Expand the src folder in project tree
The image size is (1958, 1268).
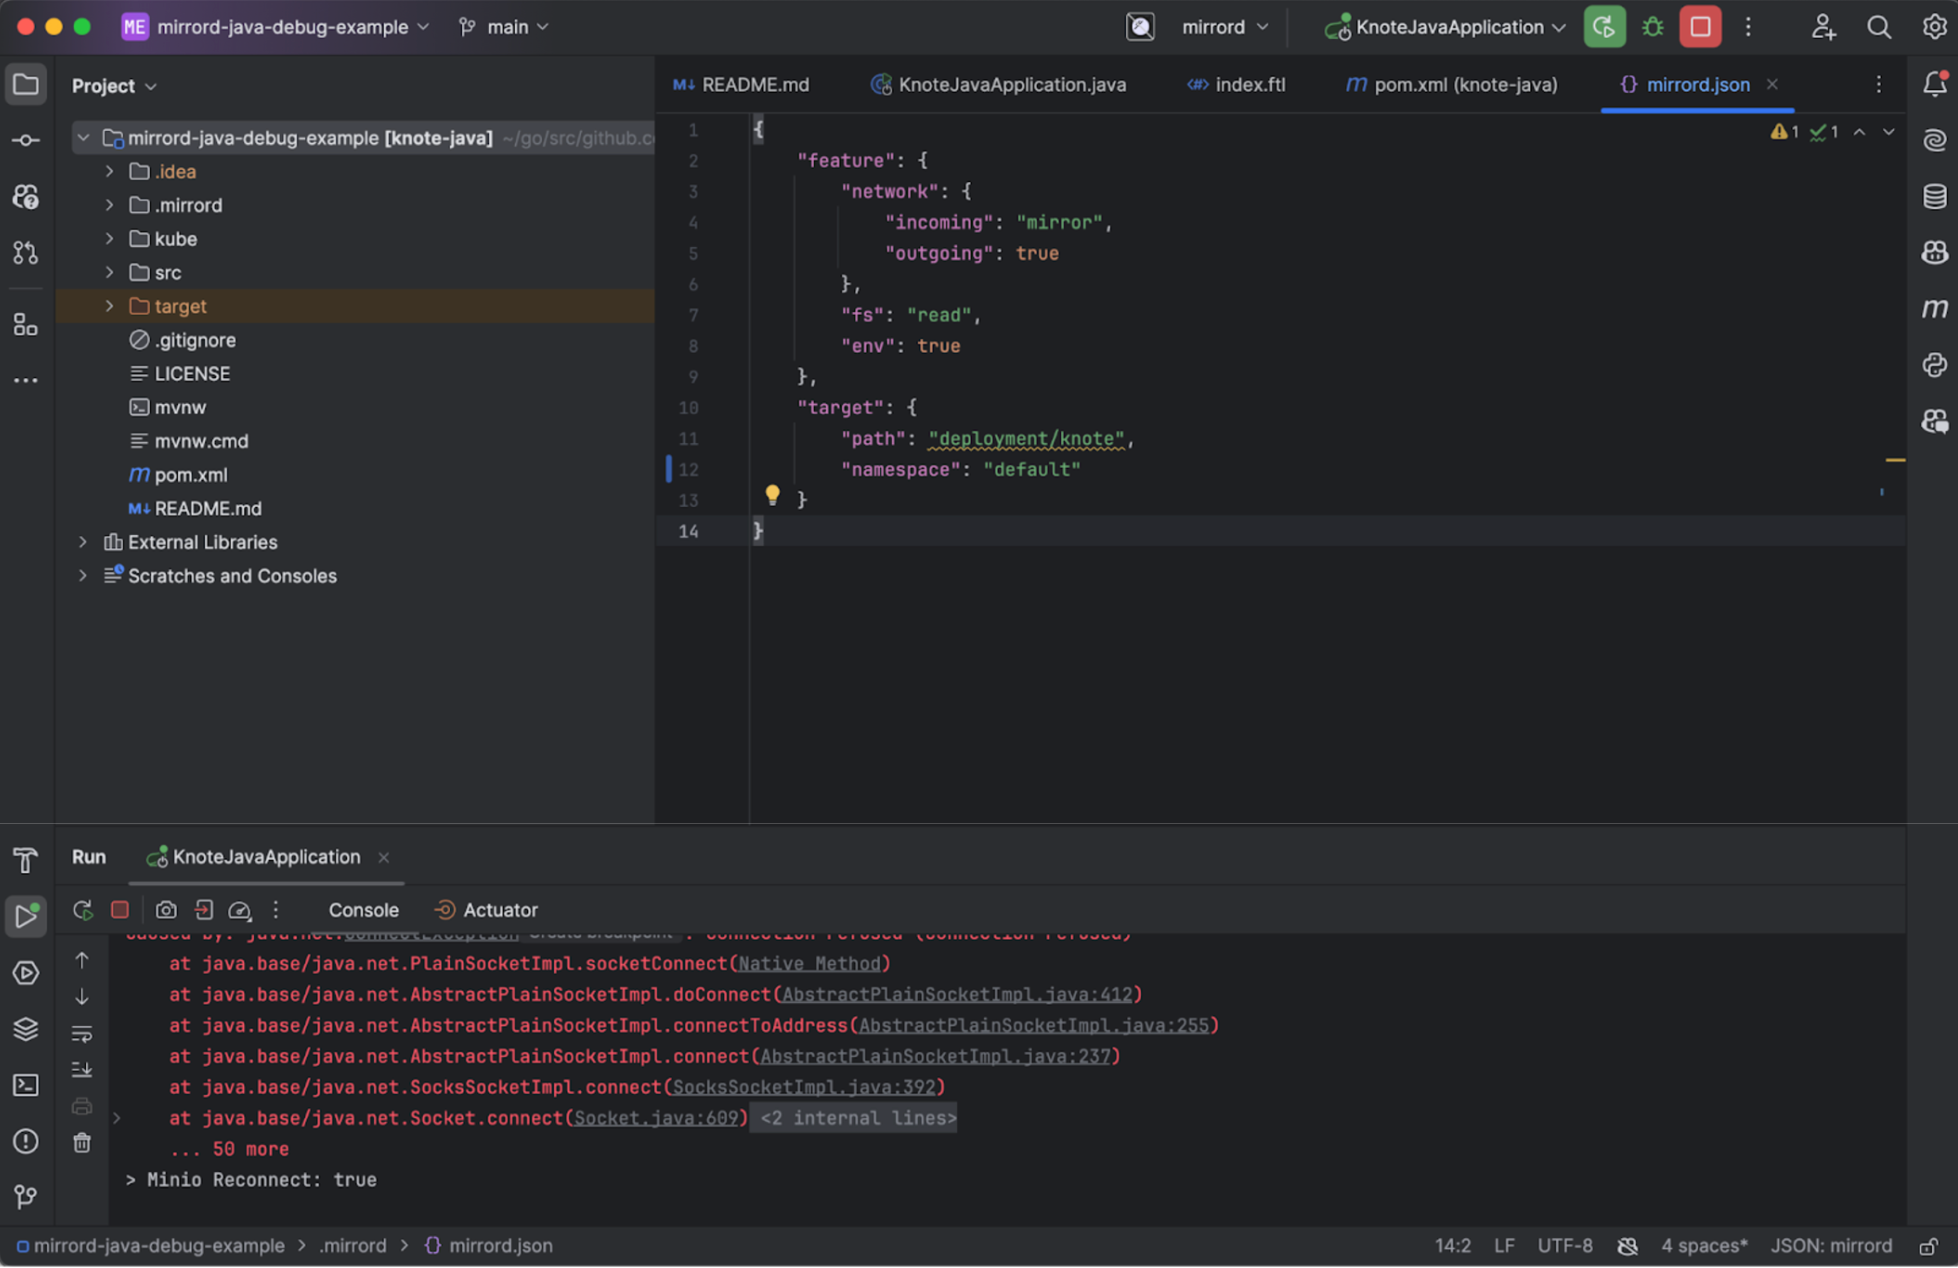pyautogui.click(x=109, y=272)
